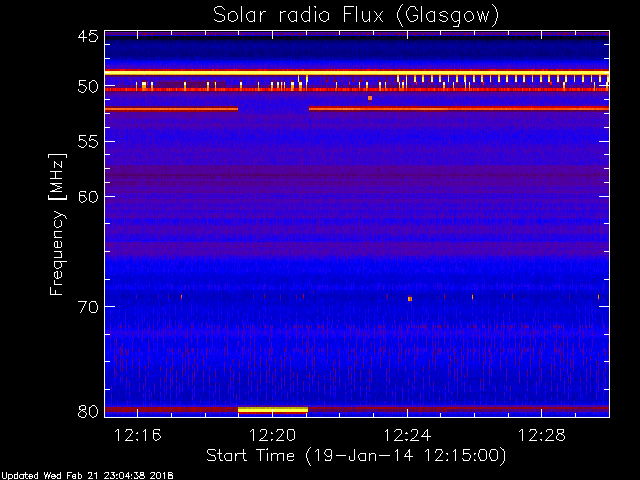The image size is (640, 480).
Task: Click the right segment of the 52 MHz red line
Action: coord(459,109)
